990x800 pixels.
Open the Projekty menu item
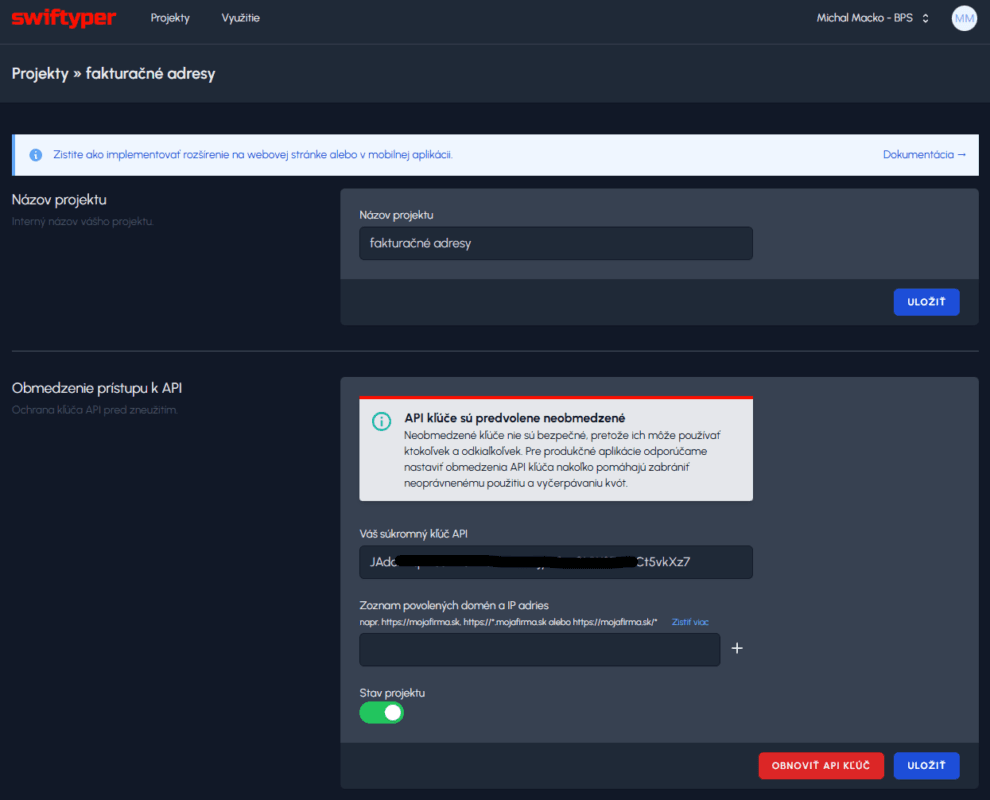(x=170, y=18)
